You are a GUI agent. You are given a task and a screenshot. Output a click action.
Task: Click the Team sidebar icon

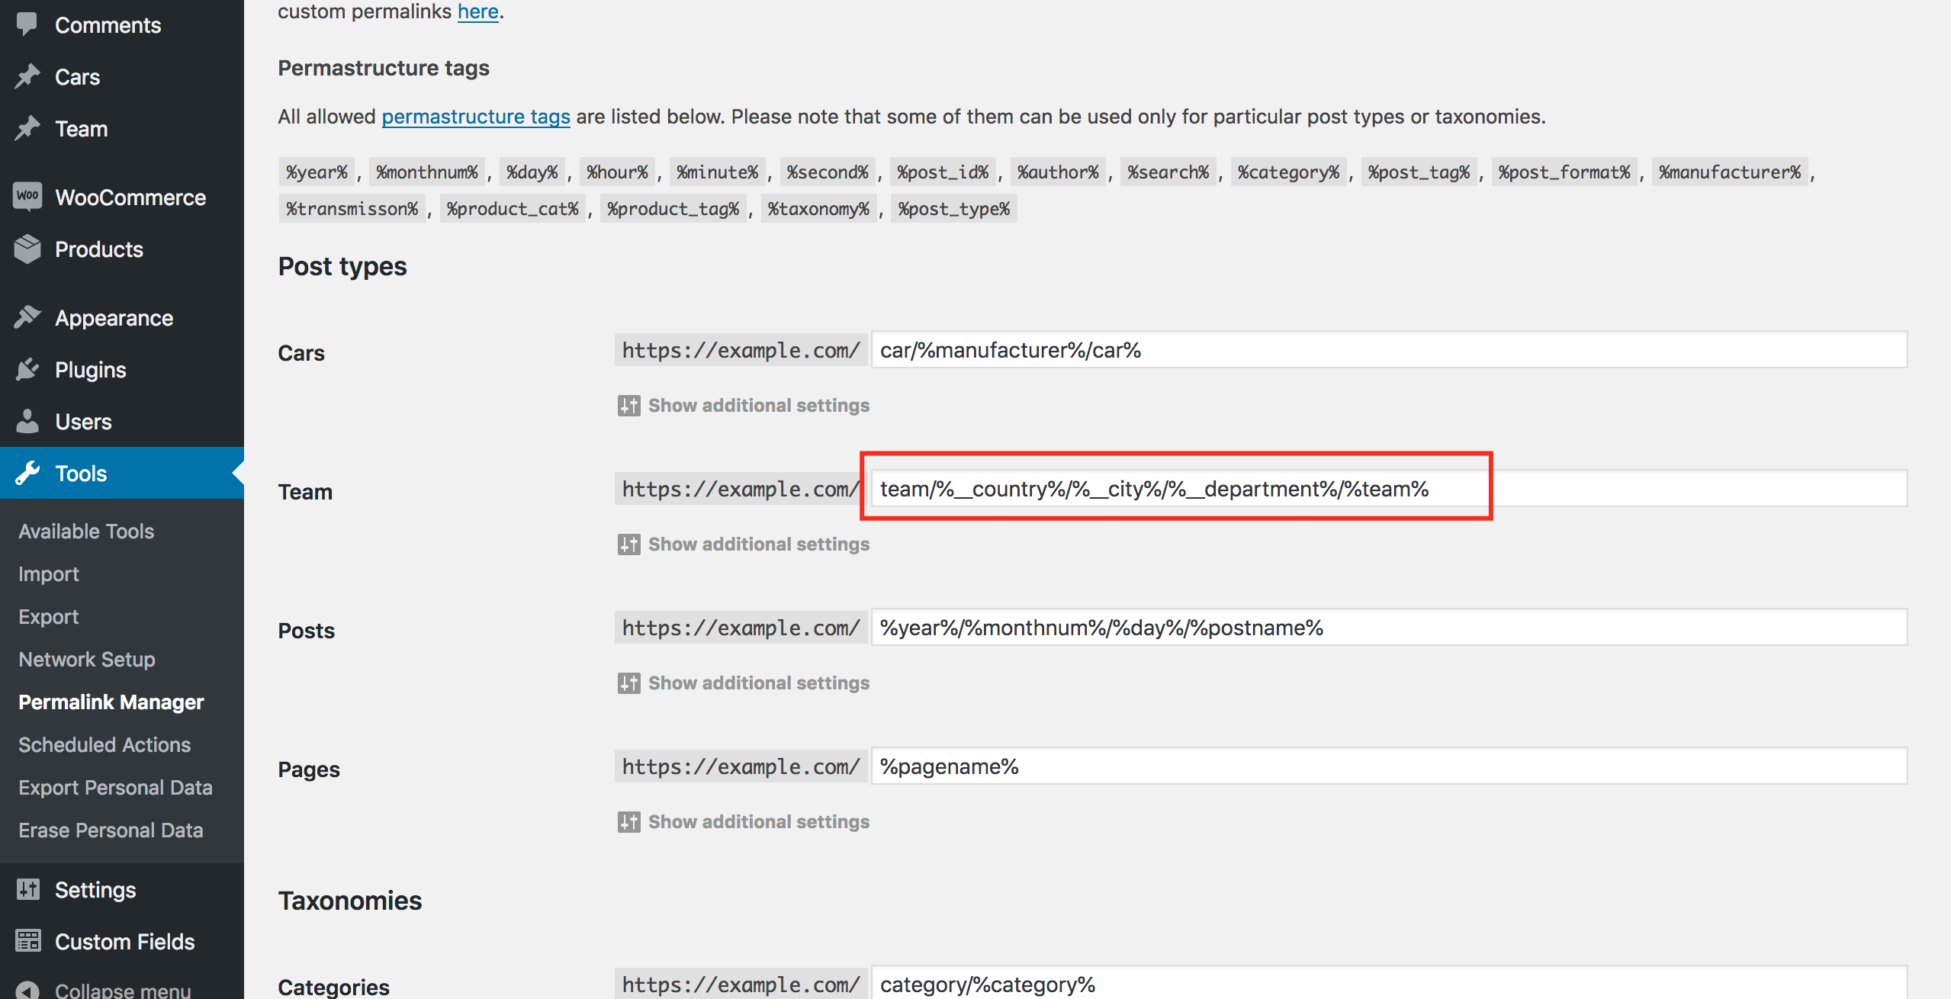tap(28, 128)
